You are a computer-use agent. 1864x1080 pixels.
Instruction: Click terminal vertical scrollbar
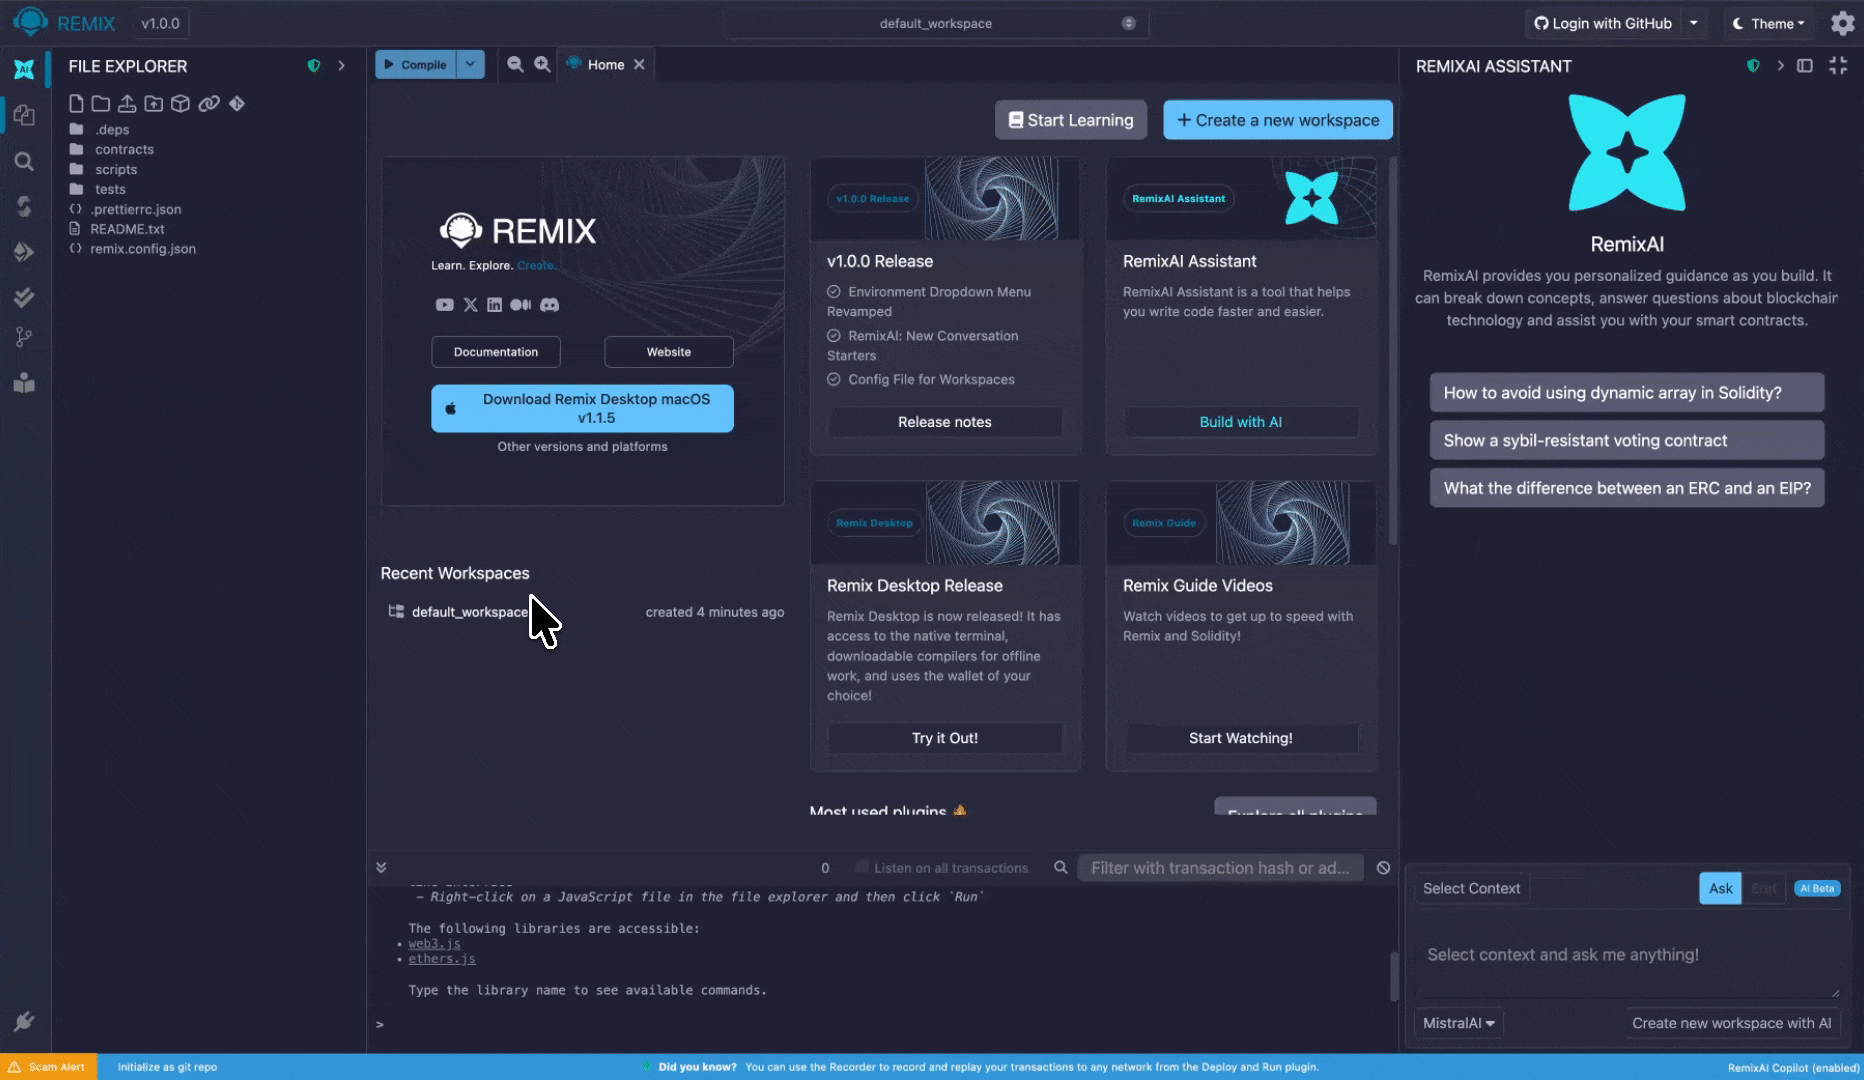pyautogui.click(x=1394, y=976)
